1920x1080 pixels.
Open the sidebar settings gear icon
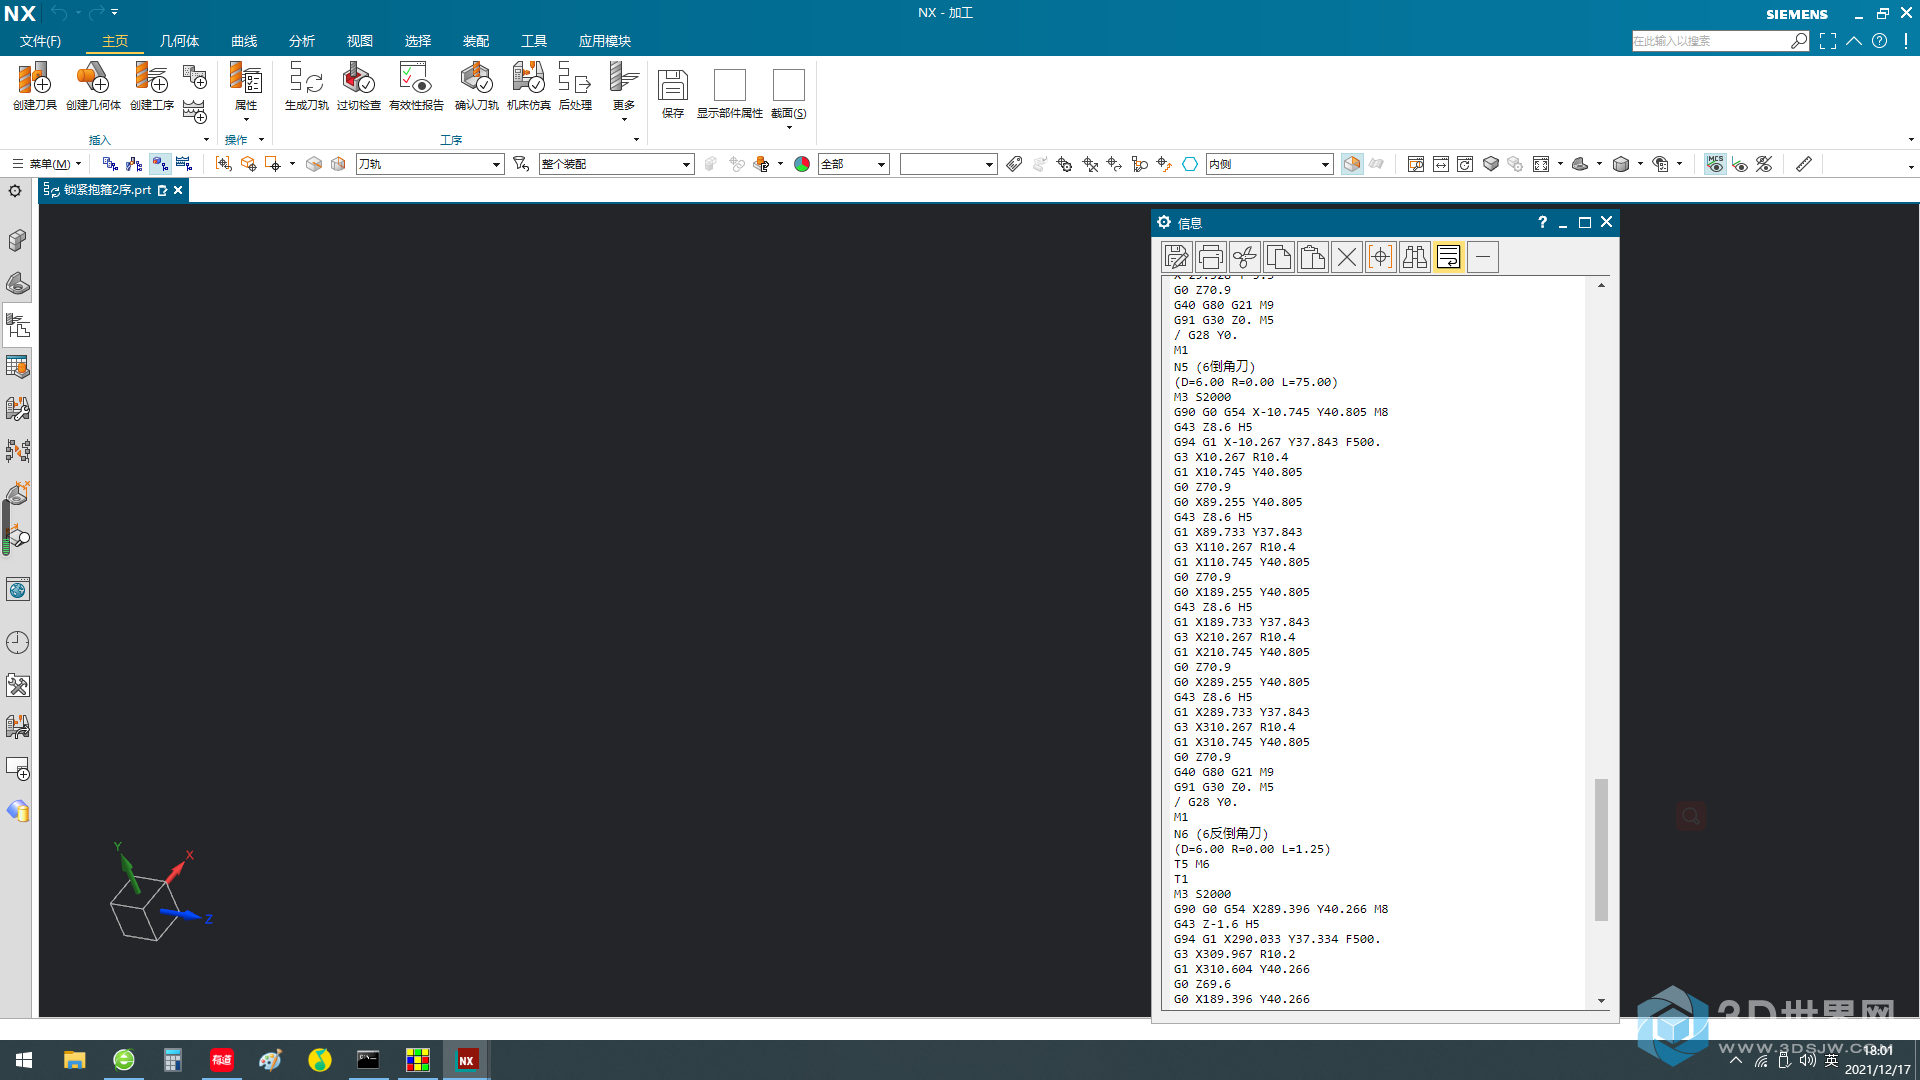15,190
